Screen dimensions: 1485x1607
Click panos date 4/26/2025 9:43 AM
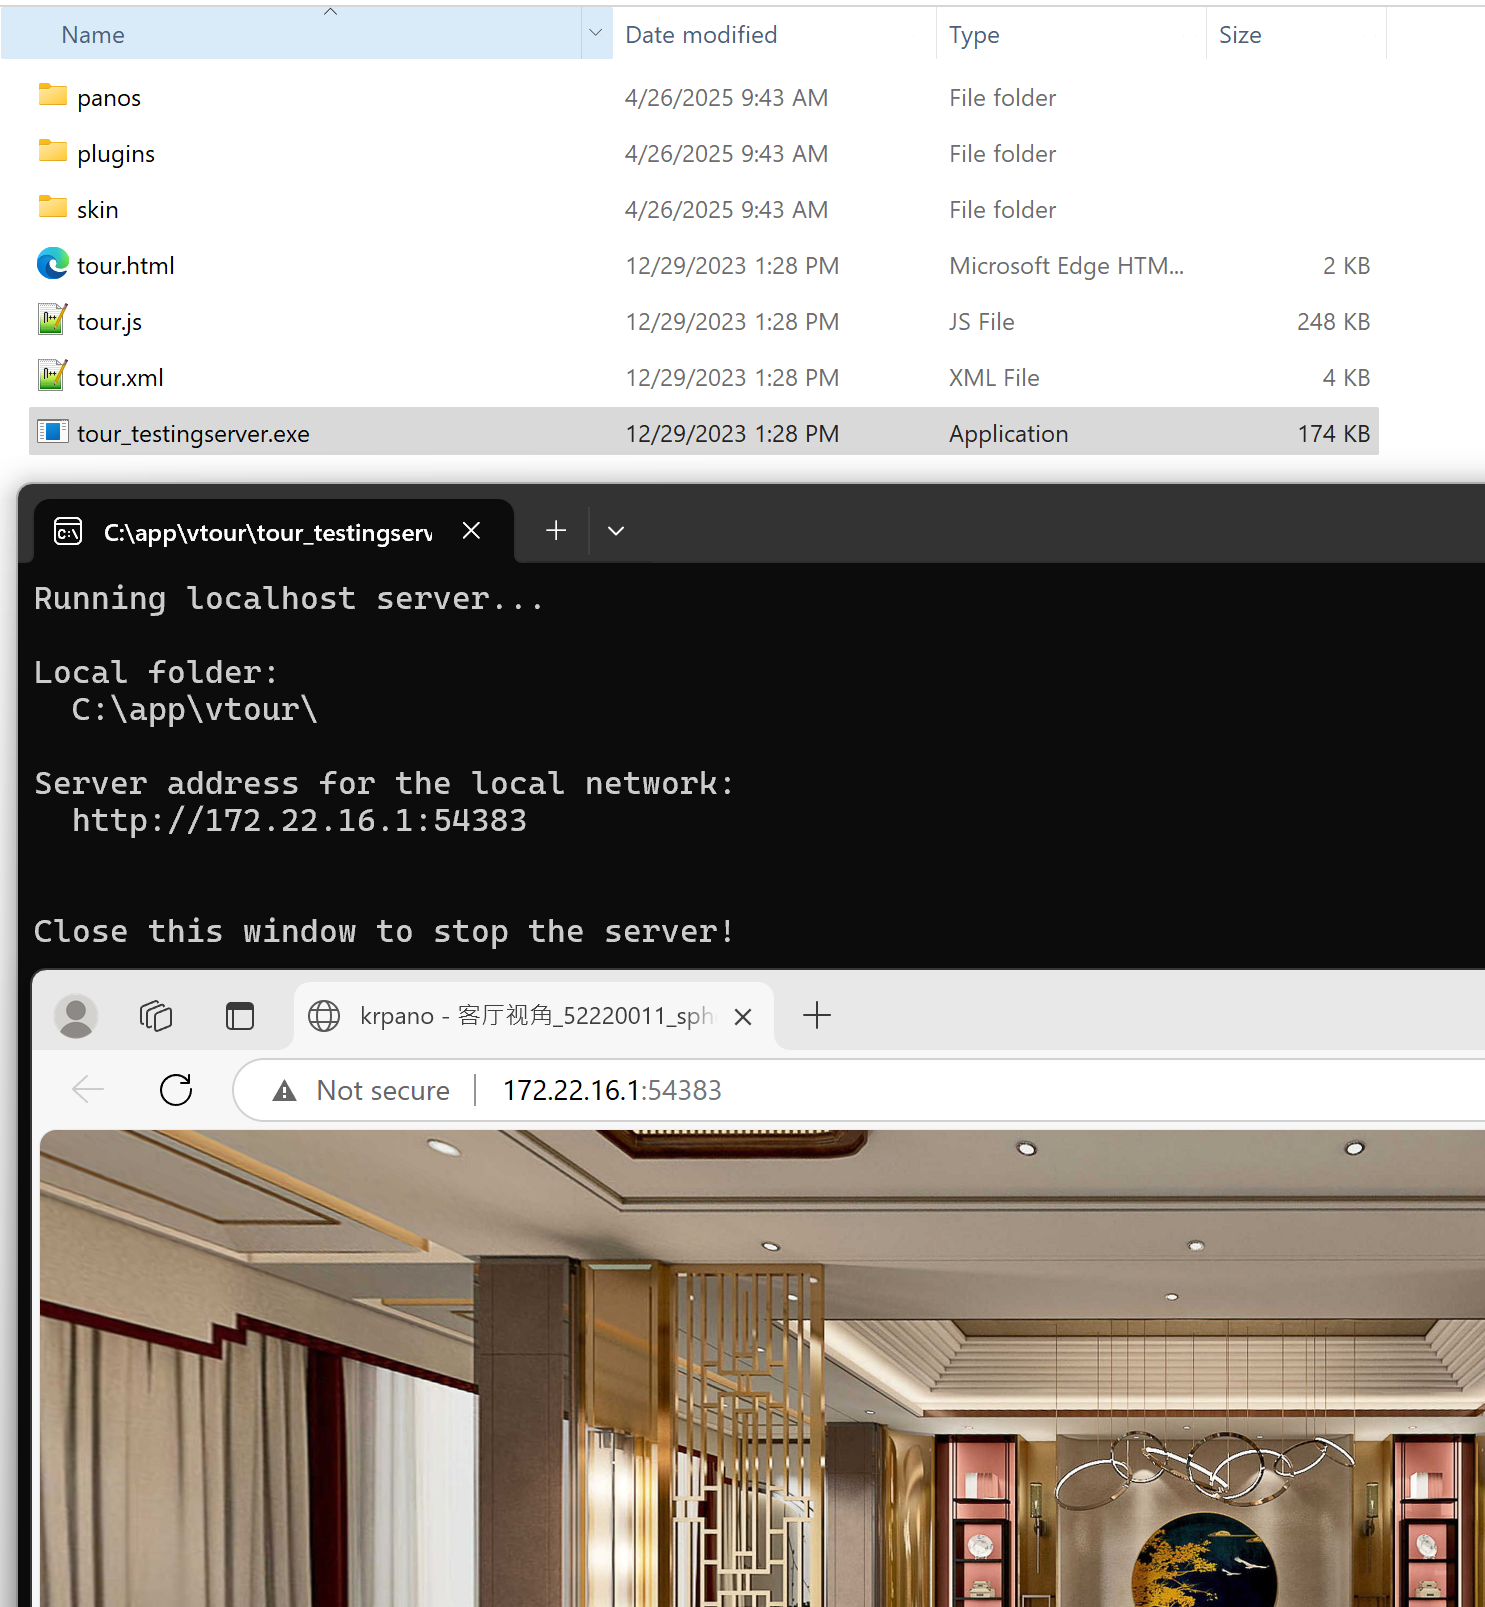[x=726, y=98]
